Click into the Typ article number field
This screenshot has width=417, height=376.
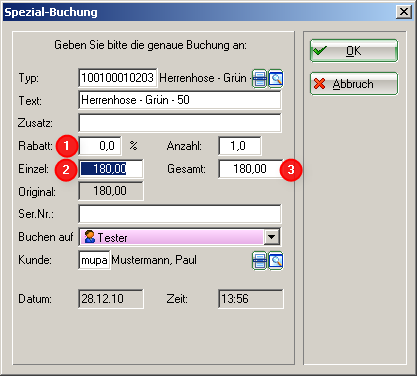(x=118, y=78)
